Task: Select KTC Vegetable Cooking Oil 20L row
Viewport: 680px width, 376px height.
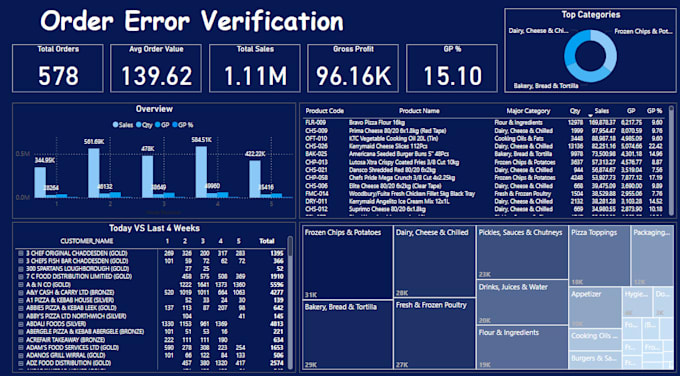Action: click(484, 139)
